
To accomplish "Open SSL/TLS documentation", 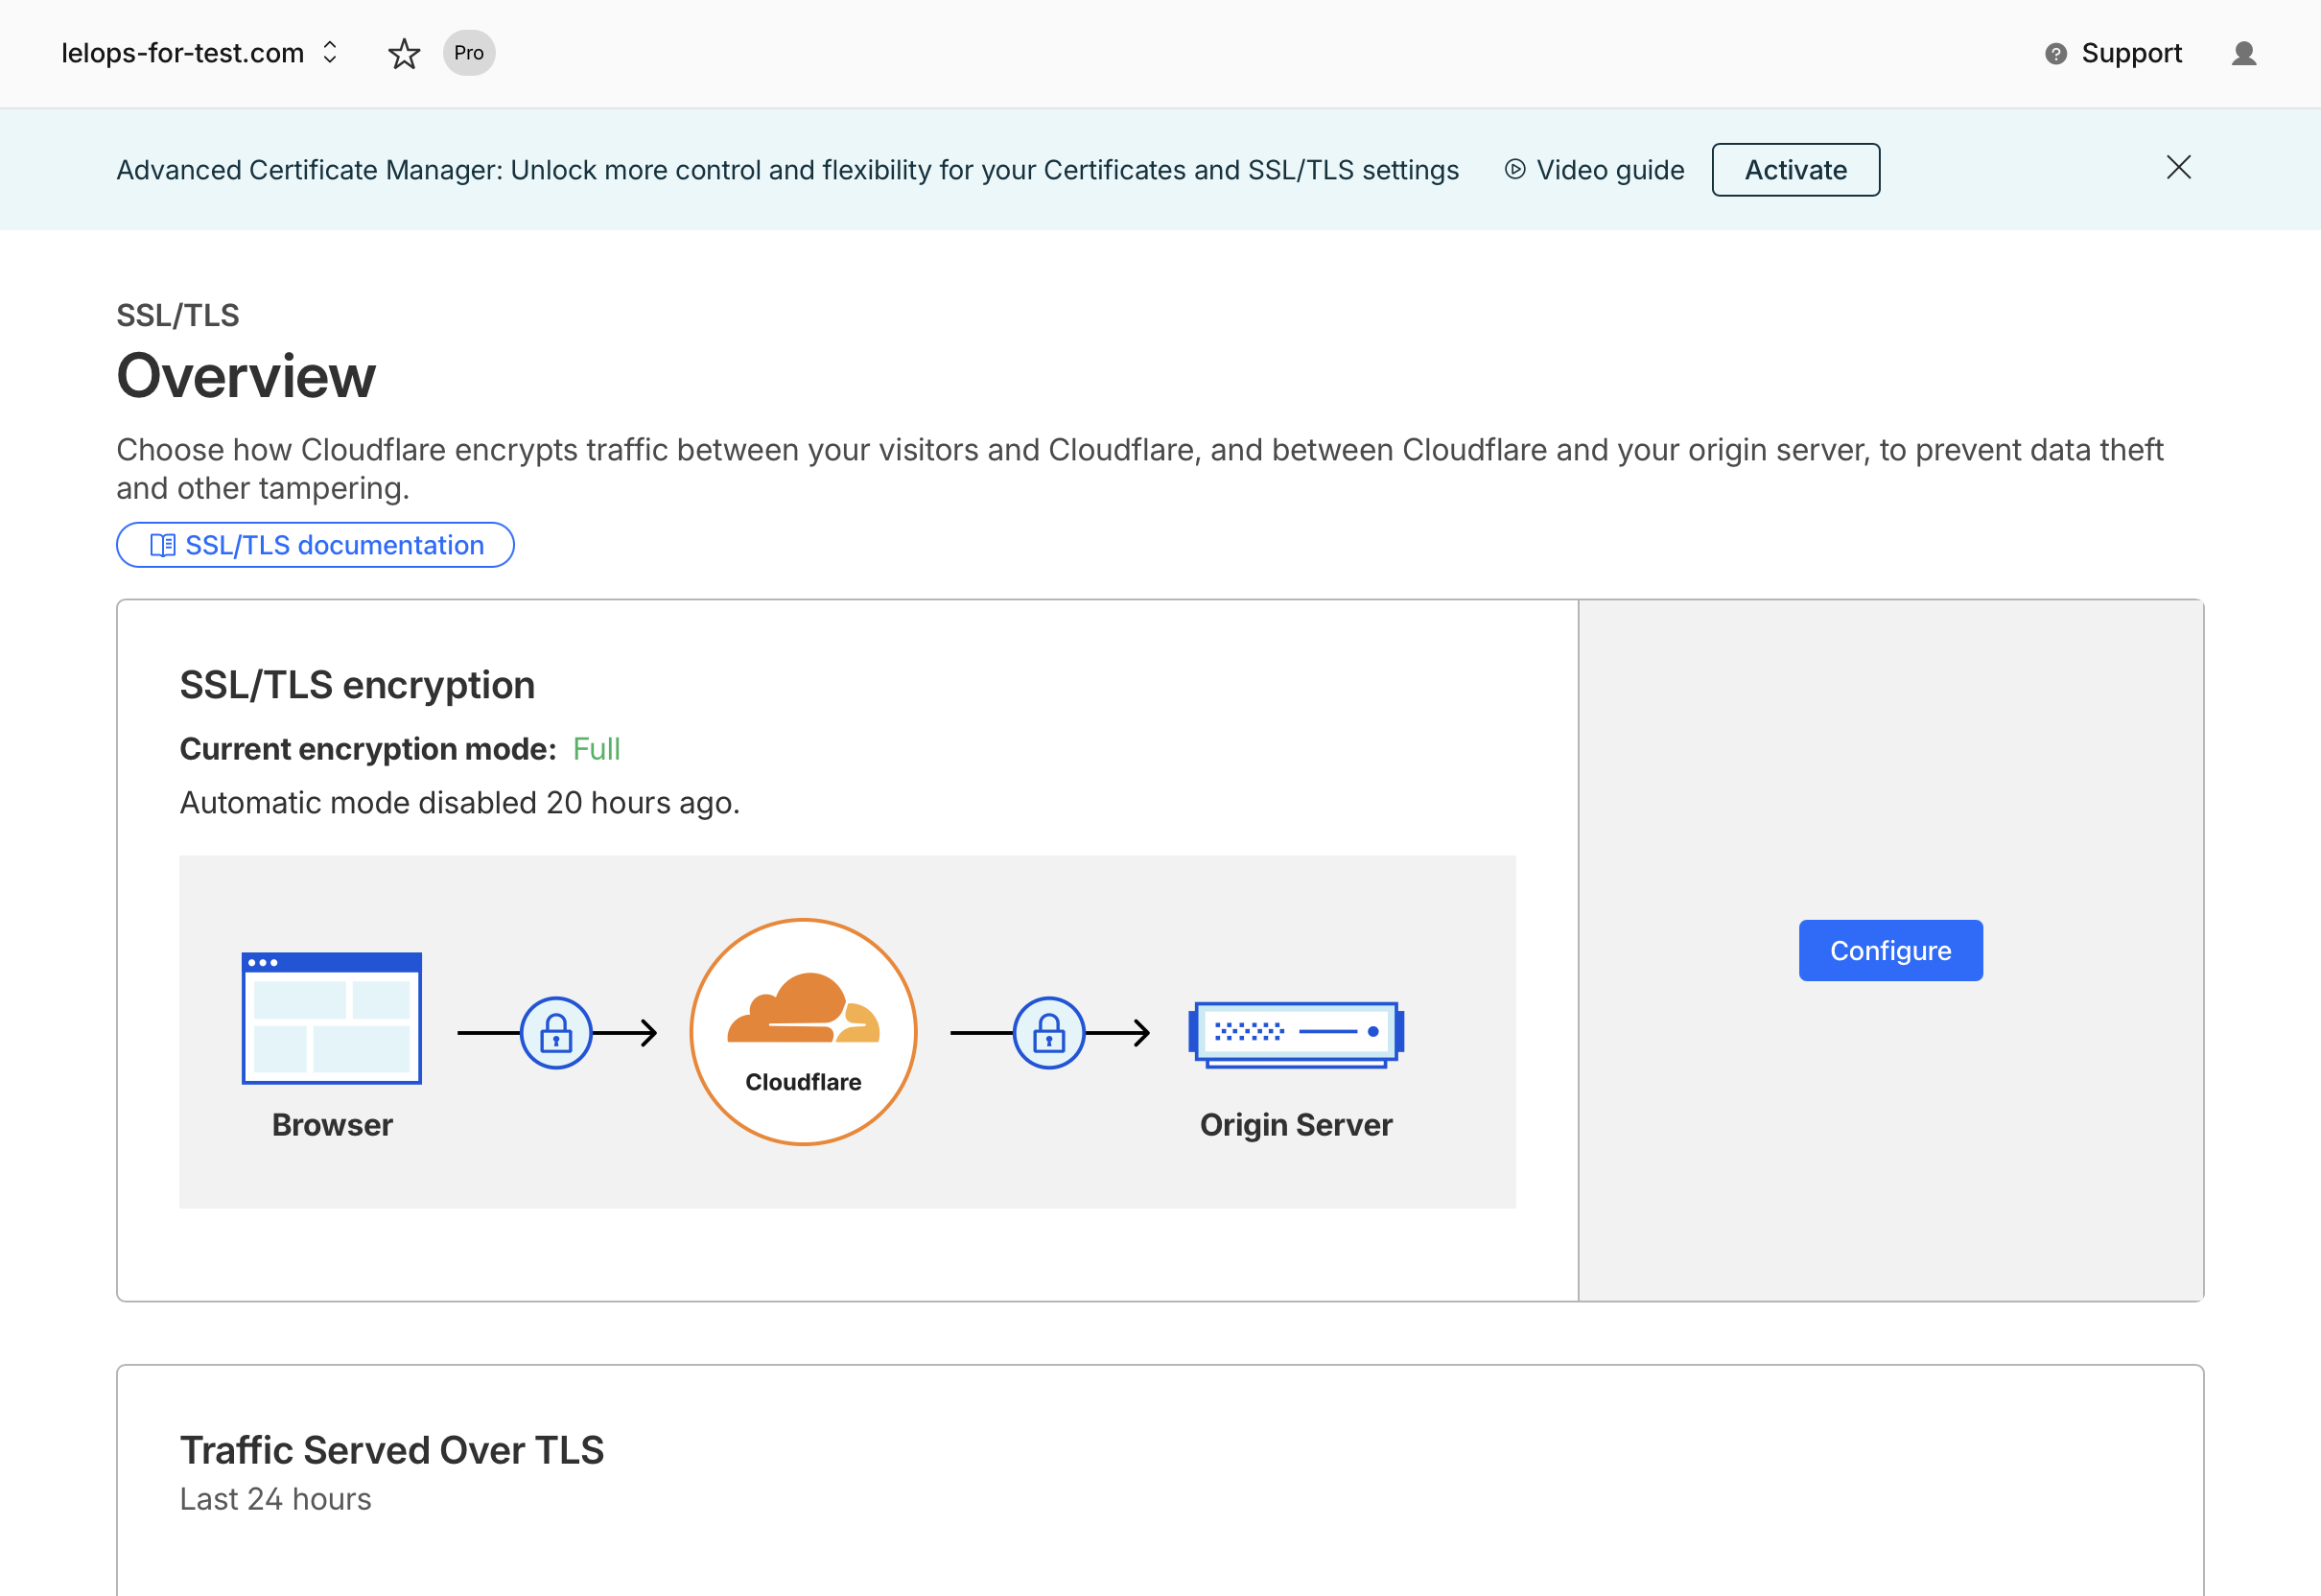I will pyautogui.click(x=315, y=545).
